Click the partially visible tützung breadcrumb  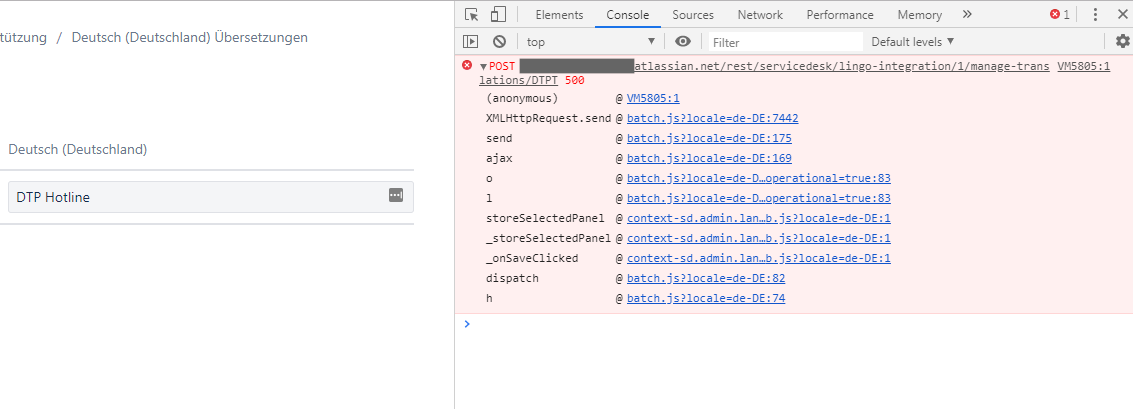click(x=24, y=38)
